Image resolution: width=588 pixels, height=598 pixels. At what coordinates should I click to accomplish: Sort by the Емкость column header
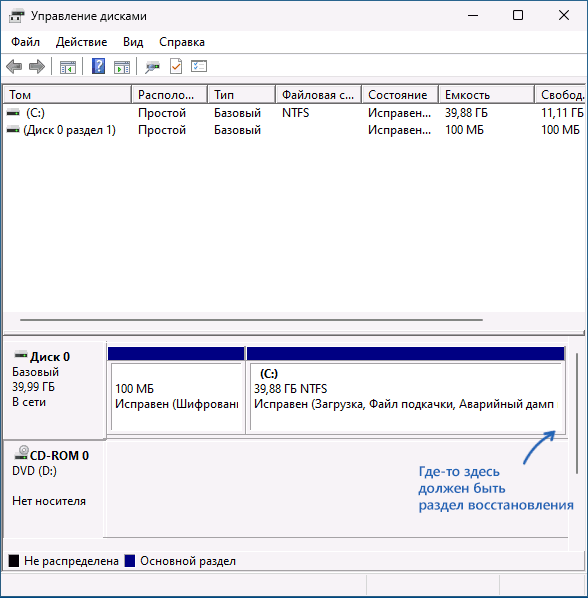486,95
